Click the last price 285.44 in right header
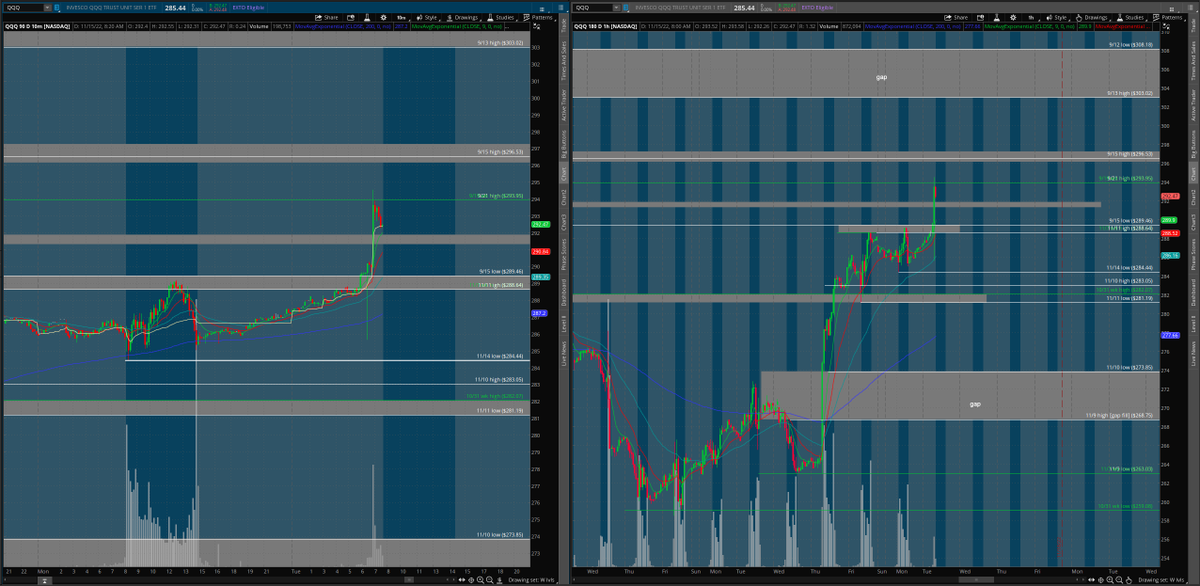1200x586 pixels. (745, 6)
